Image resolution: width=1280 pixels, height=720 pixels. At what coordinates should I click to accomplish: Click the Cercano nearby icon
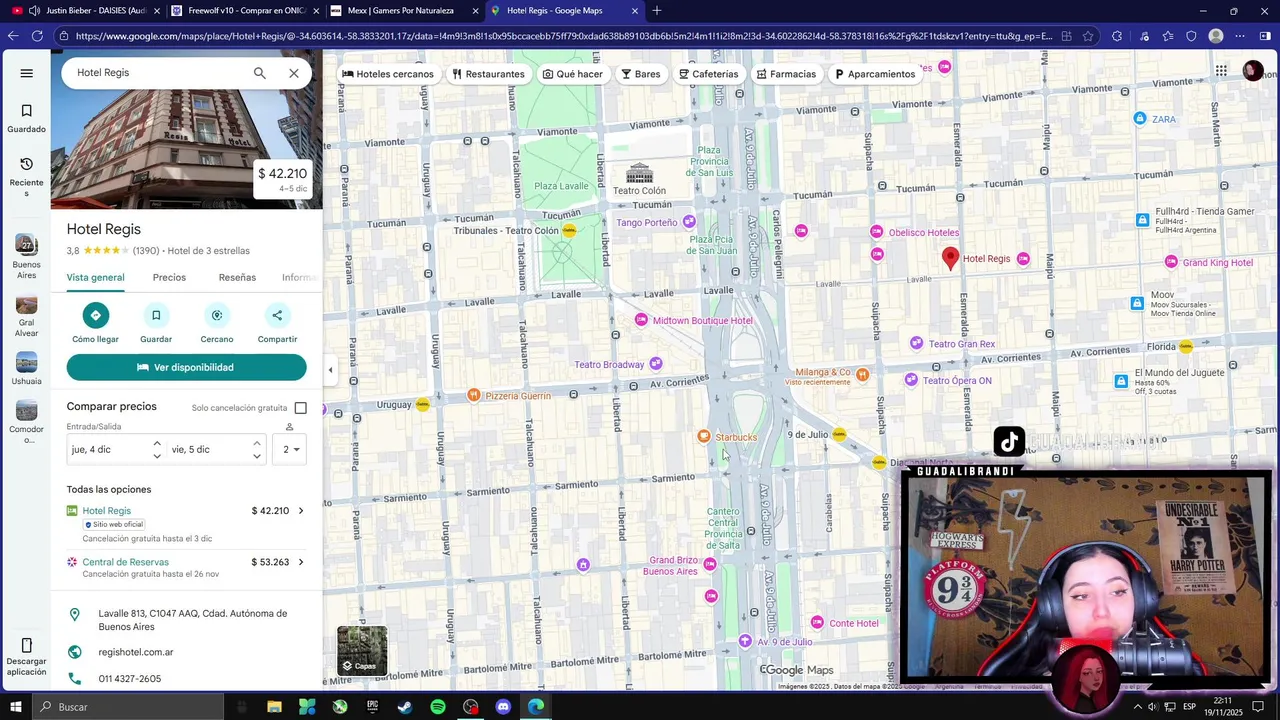pos(217,315)
